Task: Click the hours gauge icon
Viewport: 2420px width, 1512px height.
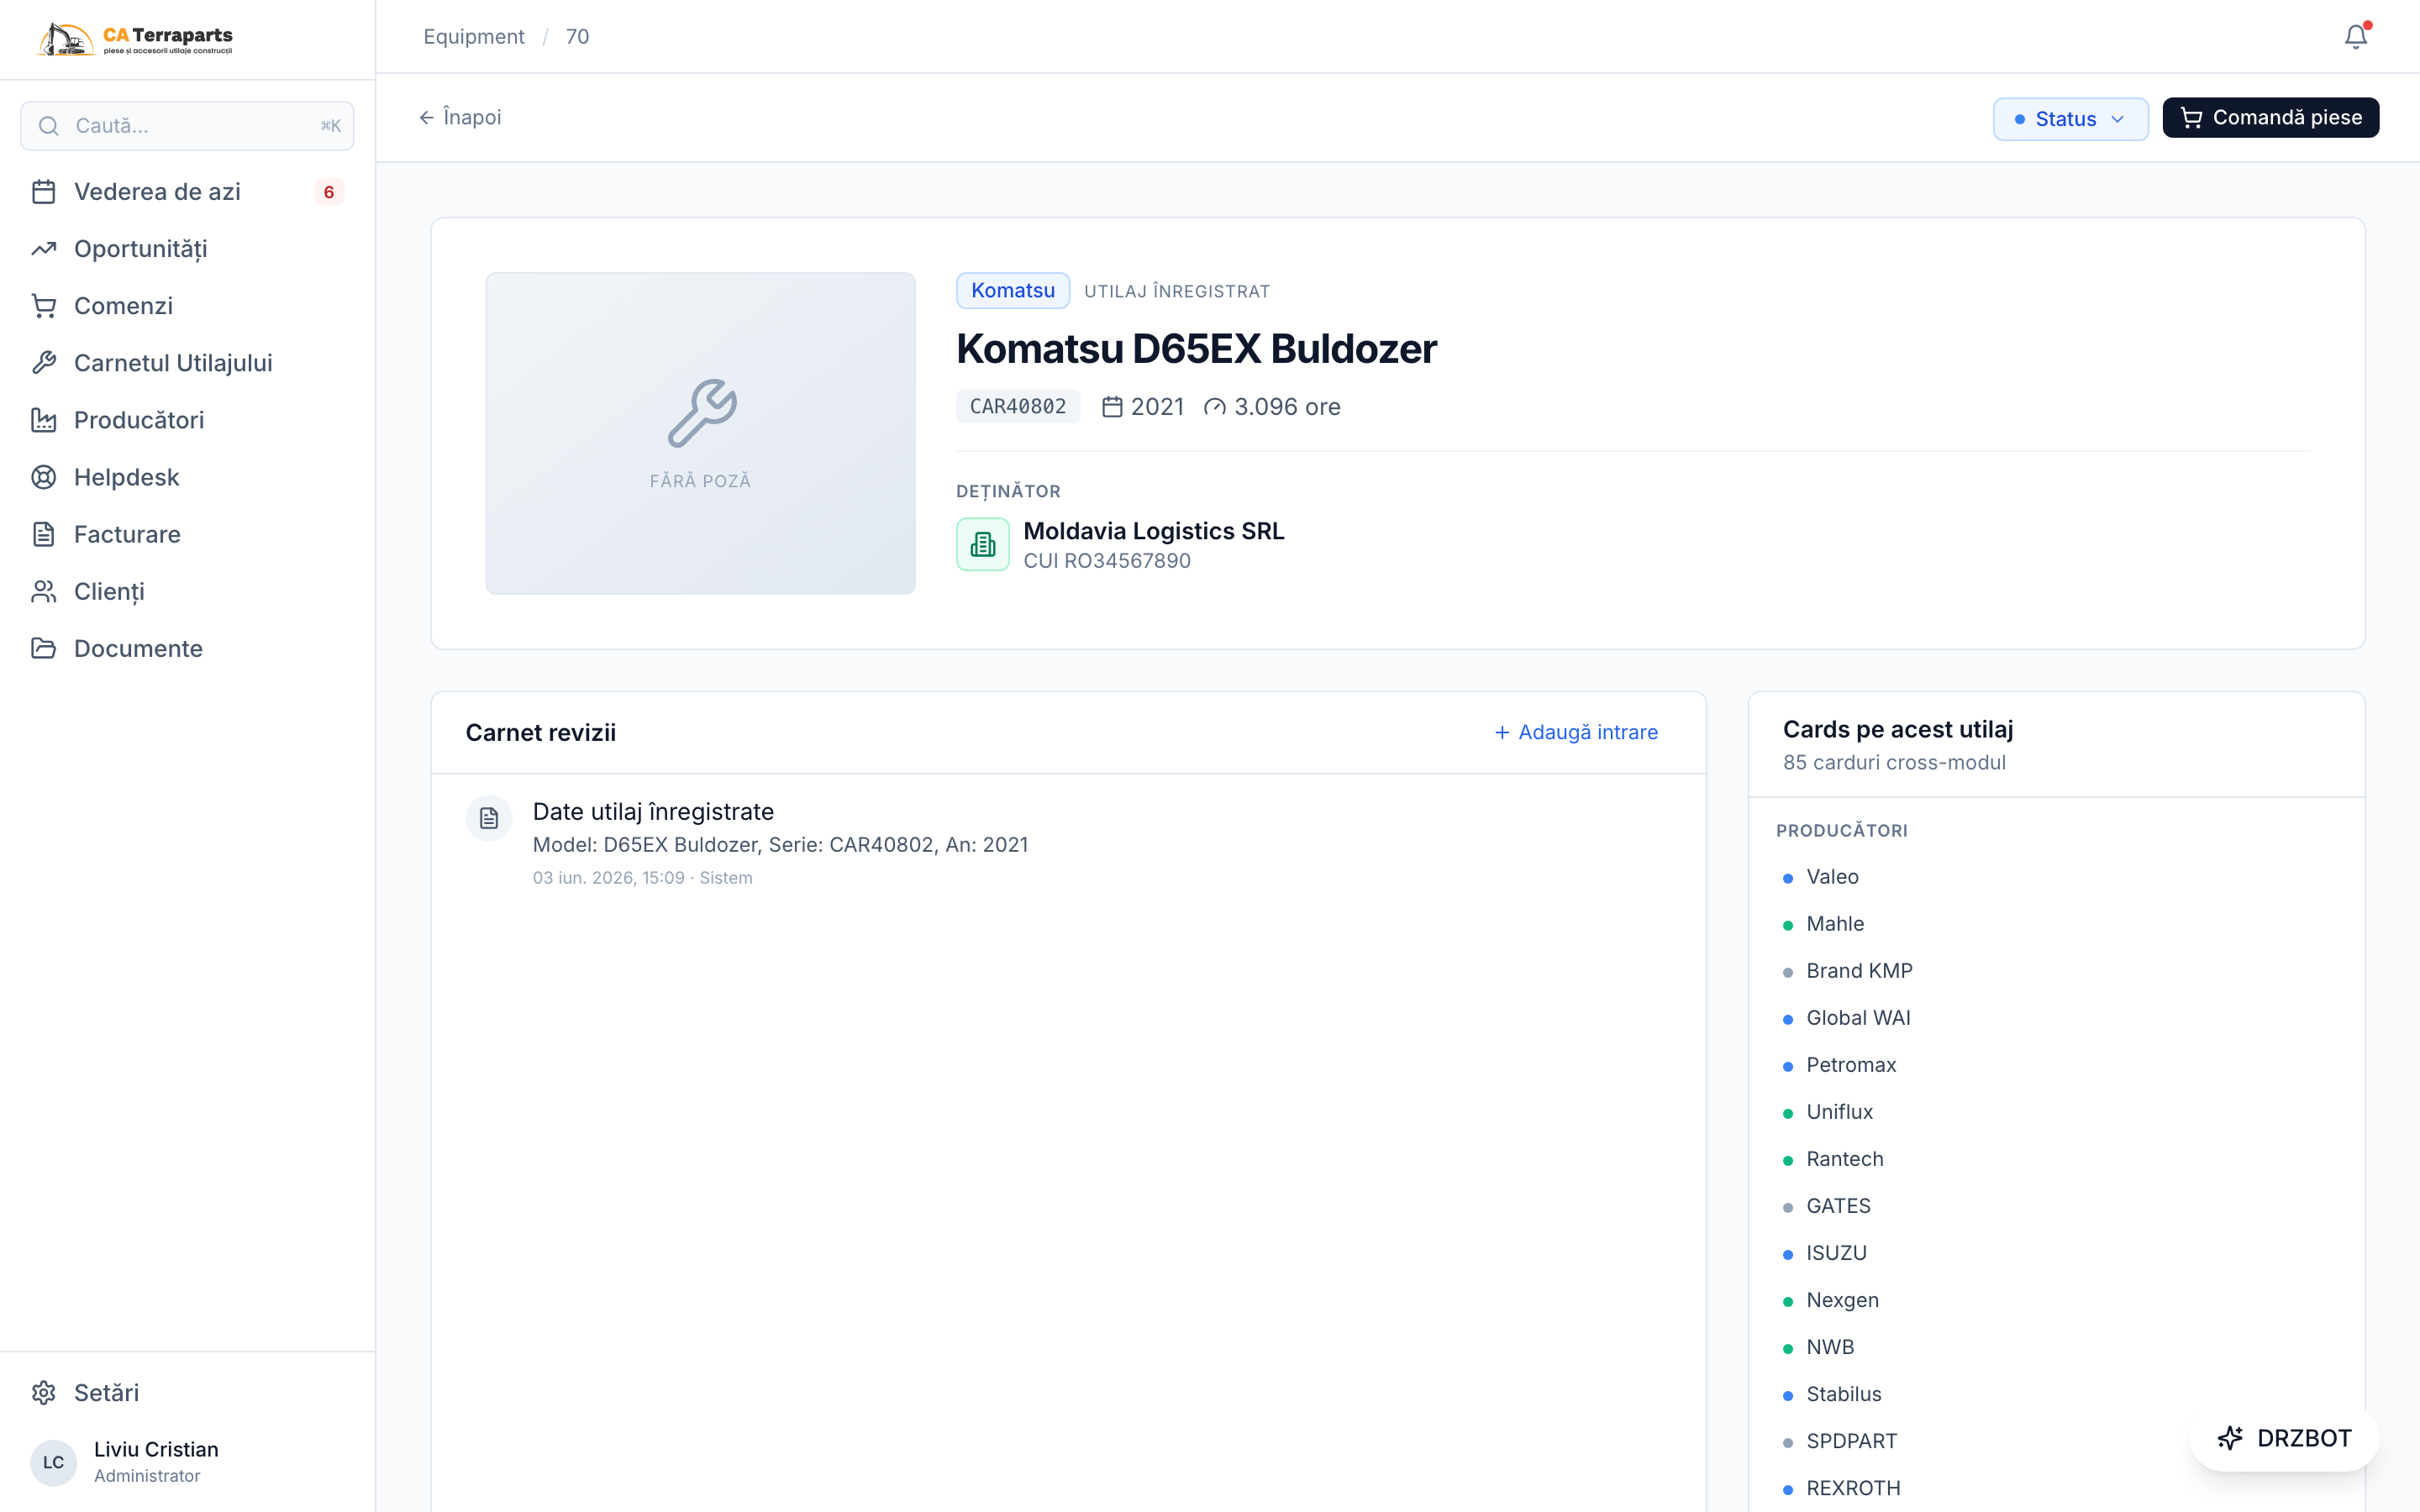Action: (1214, 407)
